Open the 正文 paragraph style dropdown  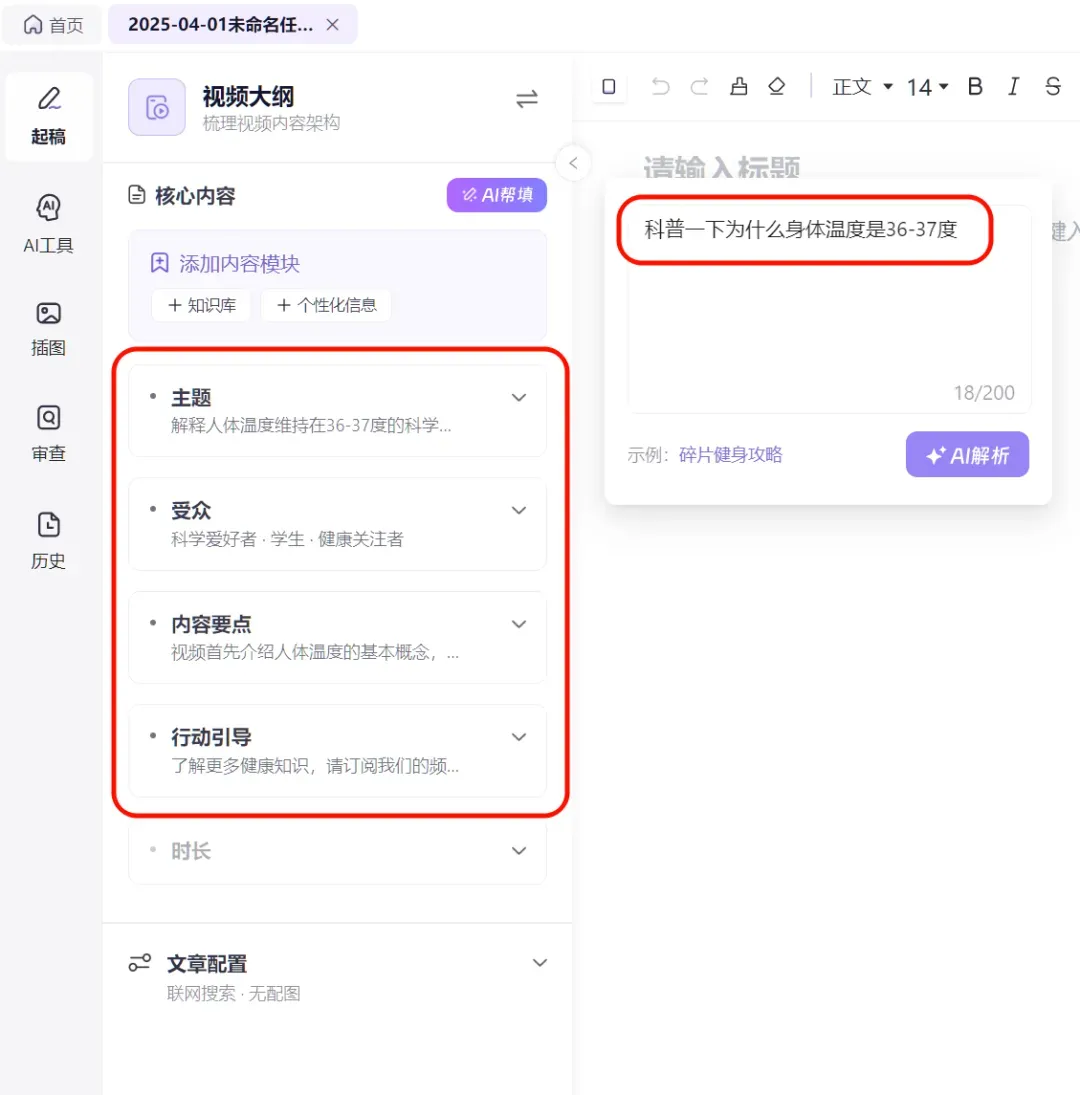point(862,87)
